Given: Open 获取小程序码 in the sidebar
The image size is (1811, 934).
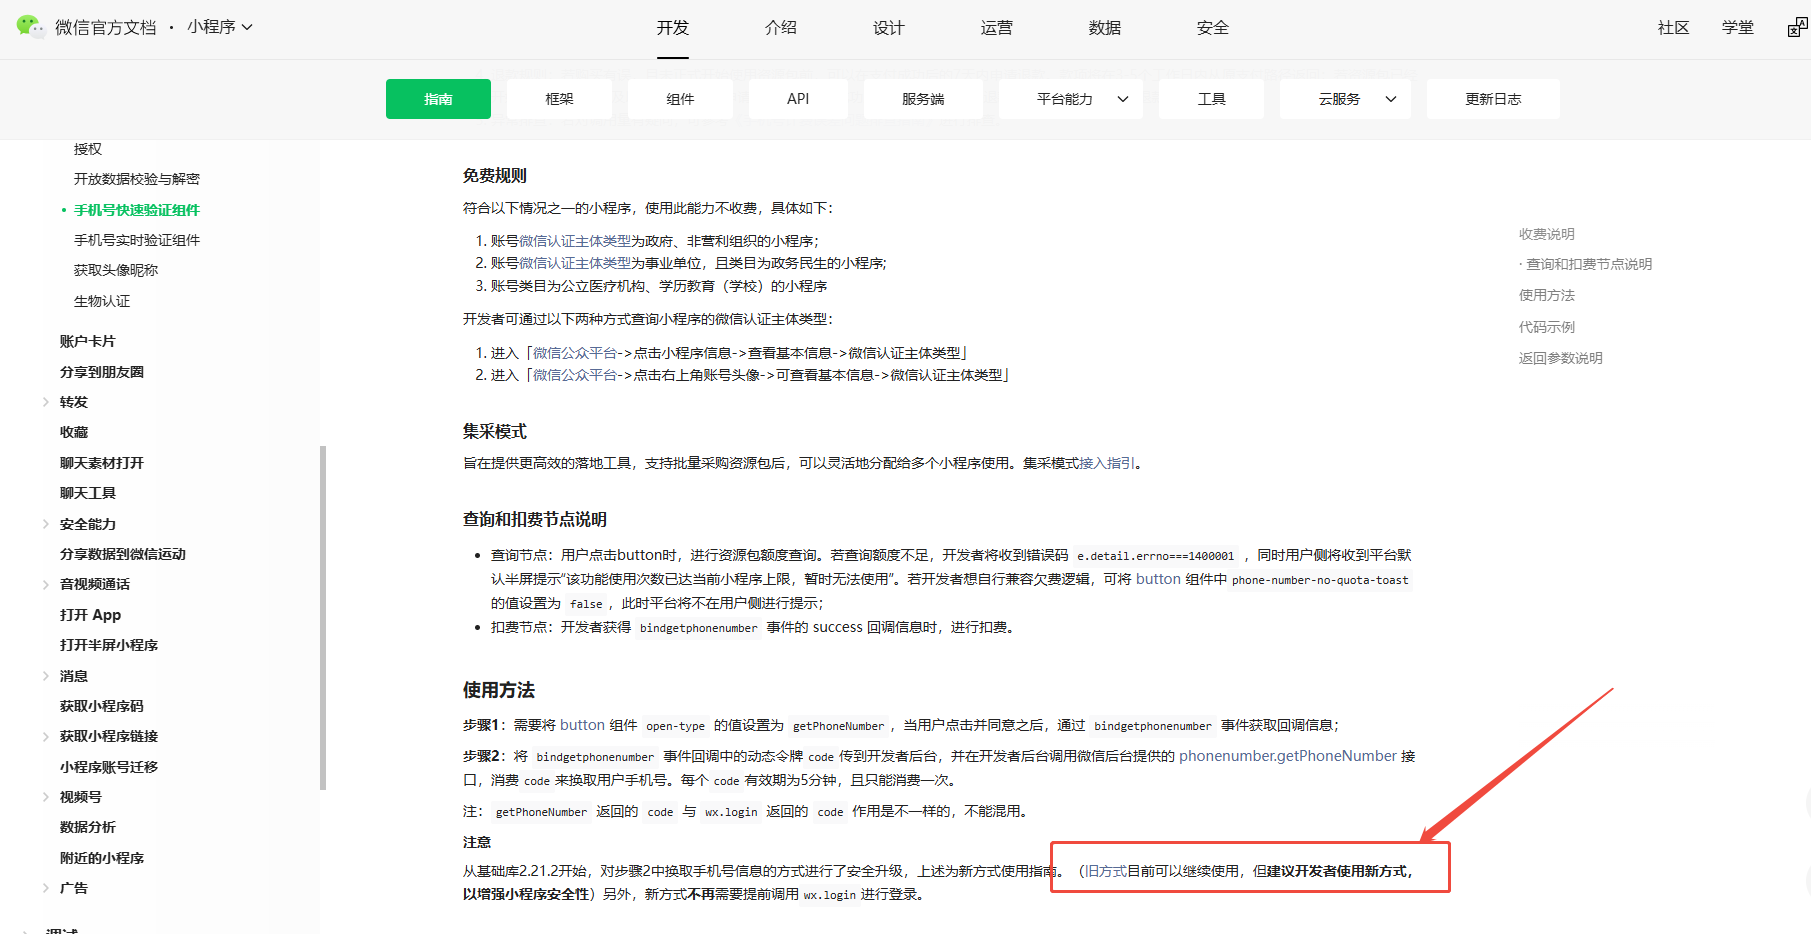Looking at the screenshot, I should [x=102, y=706].
